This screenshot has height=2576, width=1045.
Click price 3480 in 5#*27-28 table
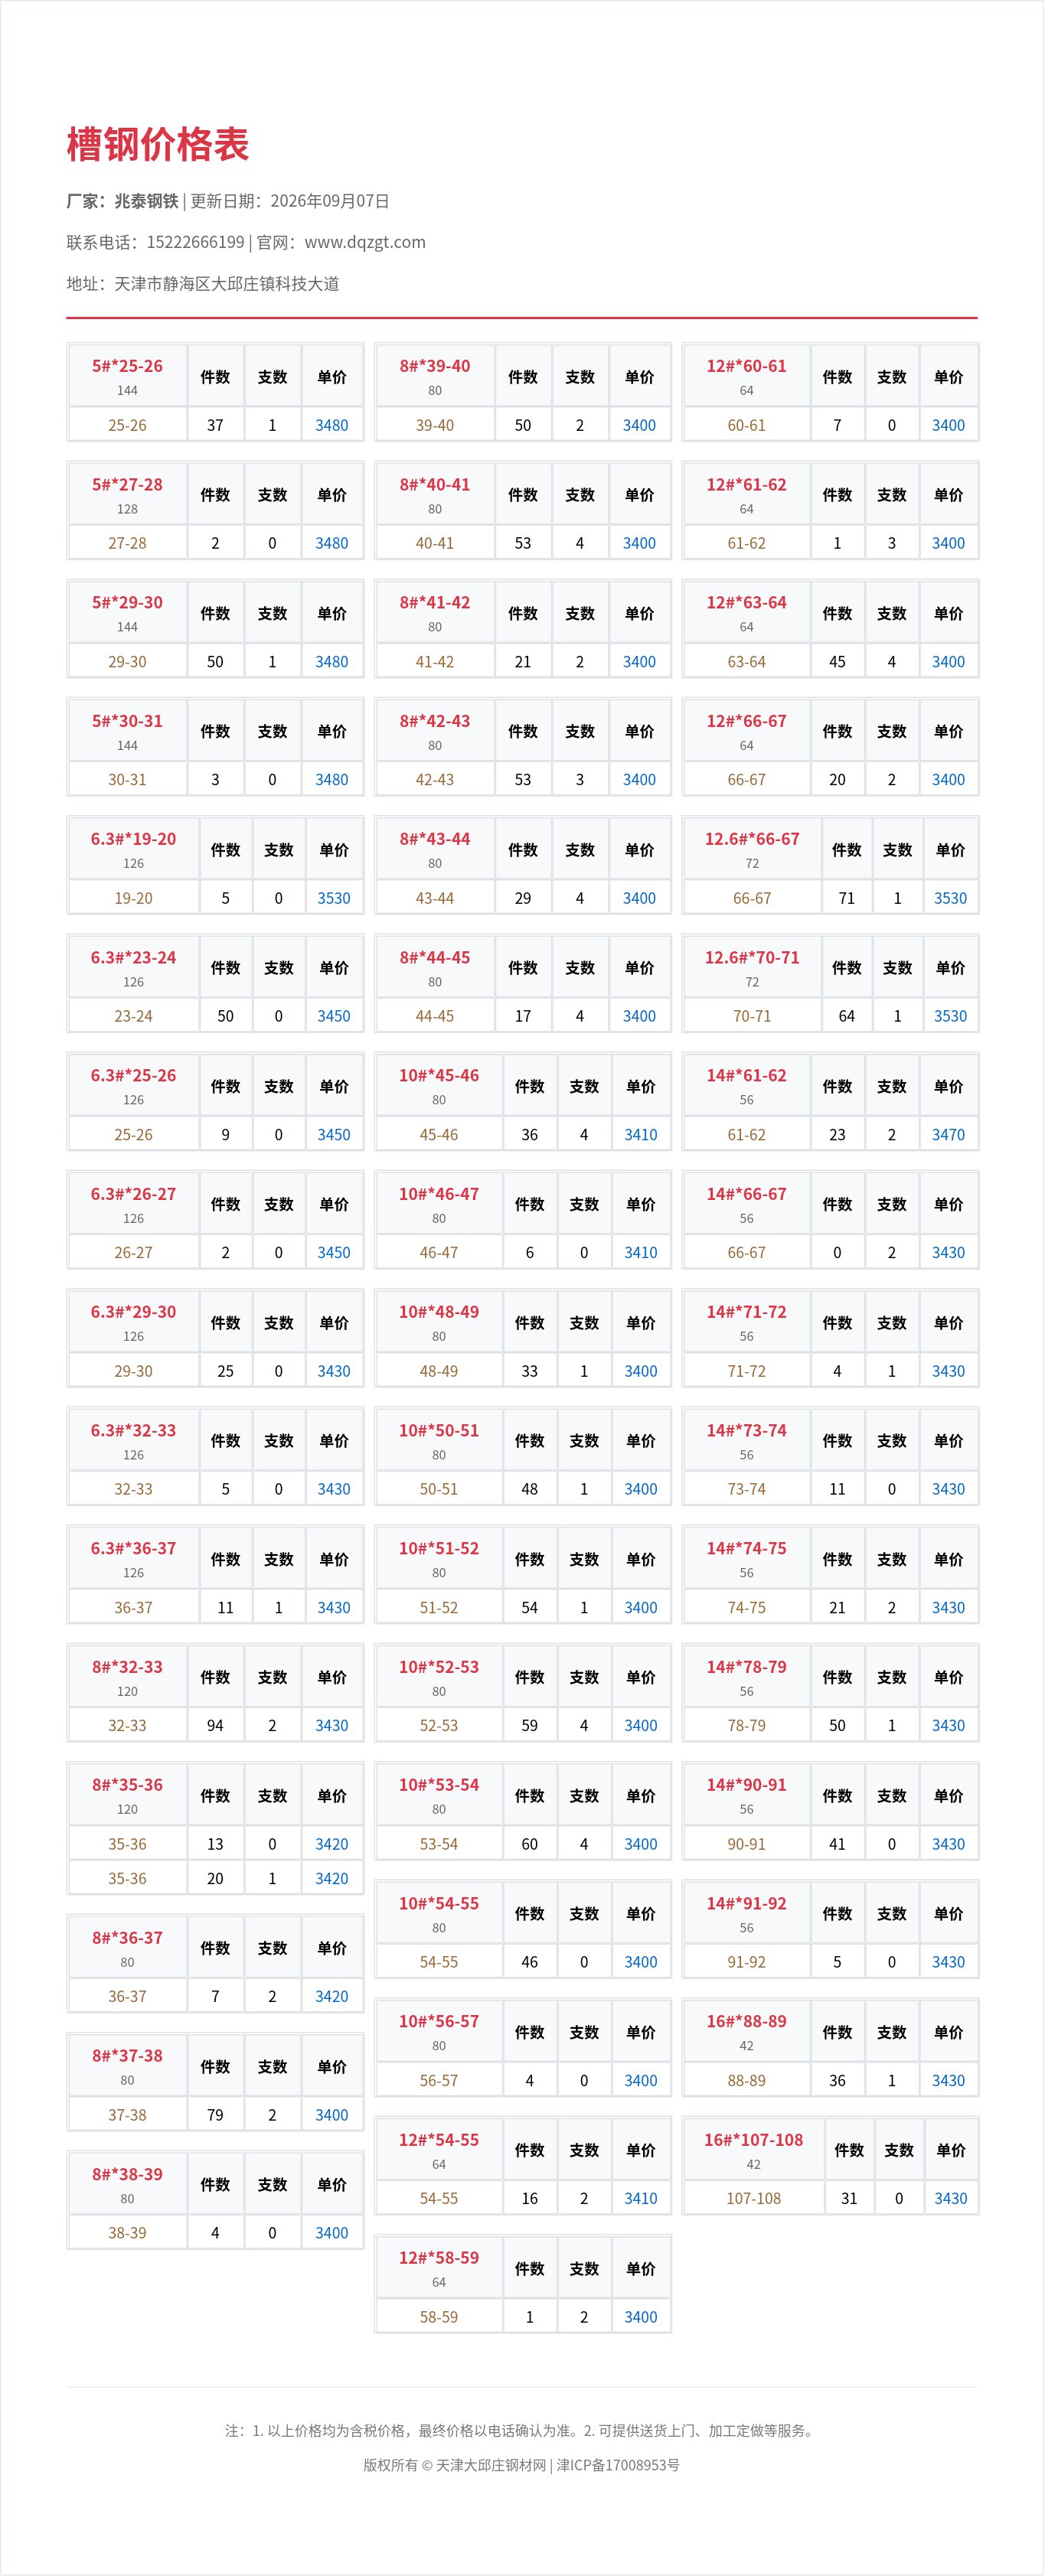click(332, 543)
